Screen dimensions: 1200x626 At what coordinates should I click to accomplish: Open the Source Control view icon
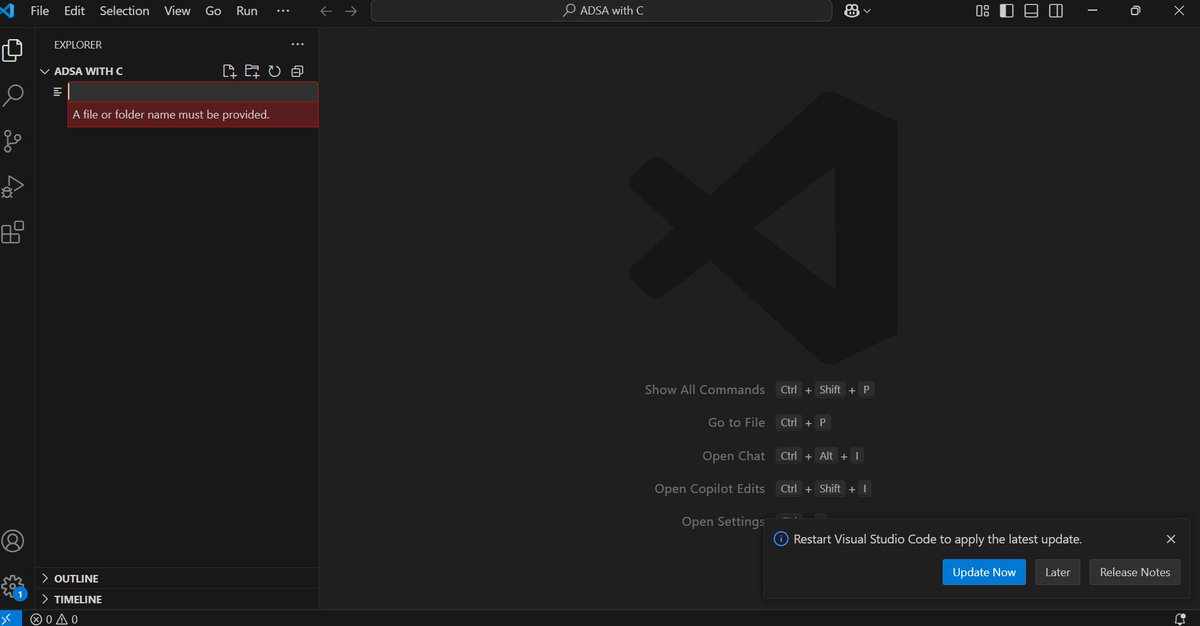click(x=13, y=141)
